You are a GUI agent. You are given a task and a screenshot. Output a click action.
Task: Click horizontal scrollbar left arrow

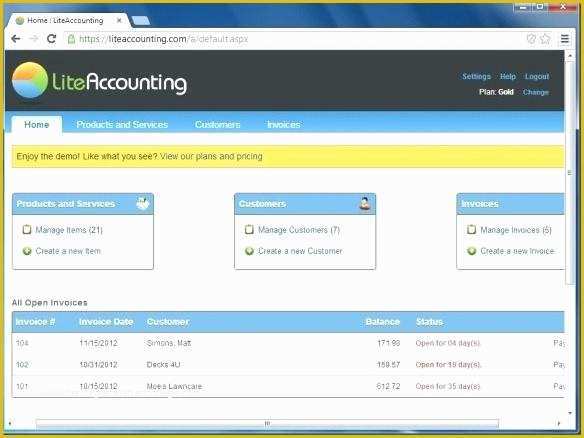click(x=10, y=423)
